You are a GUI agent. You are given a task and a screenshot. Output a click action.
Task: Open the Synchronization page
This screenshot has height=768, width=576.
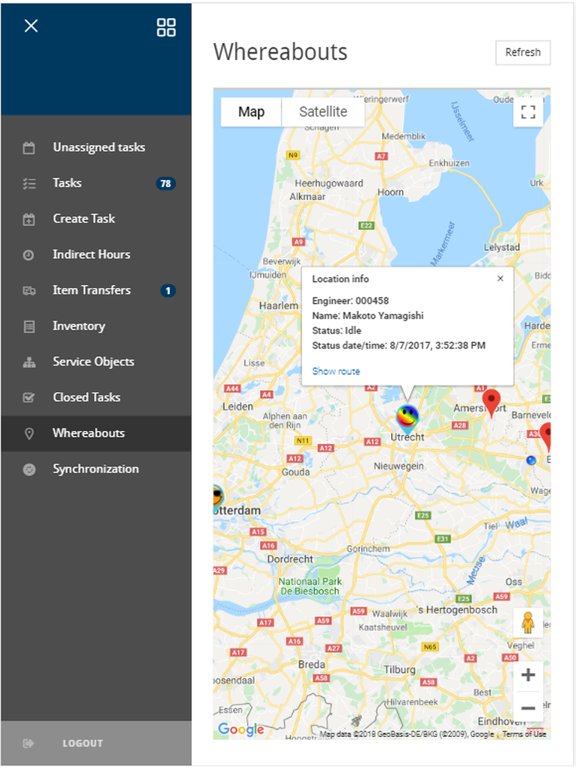96,469
